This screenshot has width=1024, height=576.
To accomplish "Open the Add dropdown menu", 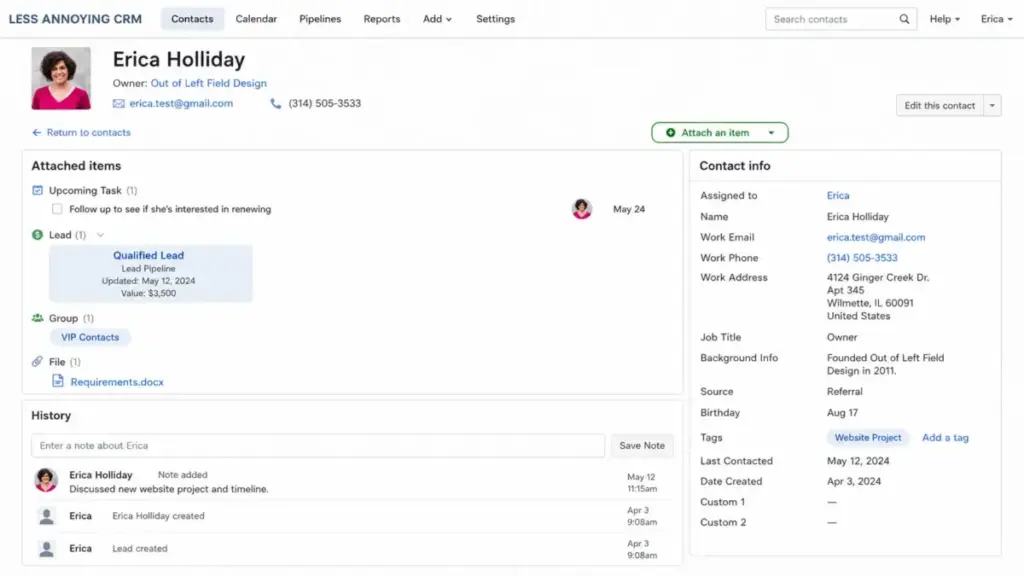I will click(437, 19).
